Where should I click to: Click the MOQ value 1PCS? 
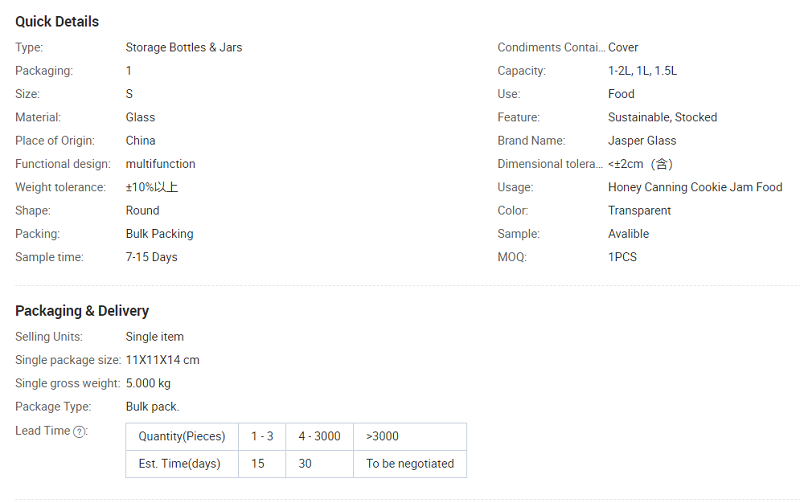[x=622, y=257]
